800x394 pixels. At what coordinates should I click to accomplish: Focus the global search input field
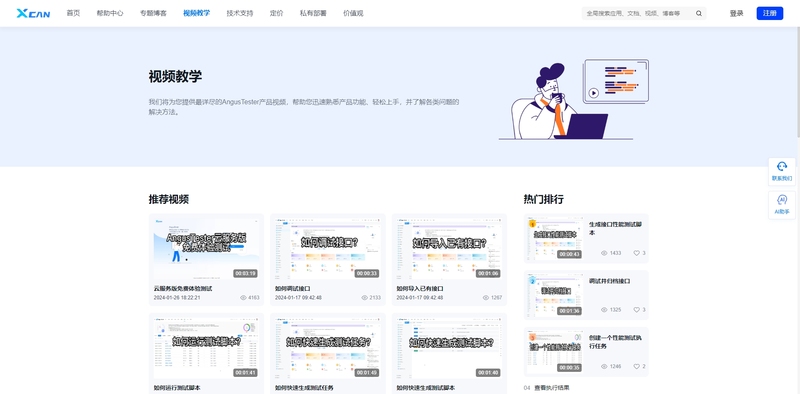(638, 13)
